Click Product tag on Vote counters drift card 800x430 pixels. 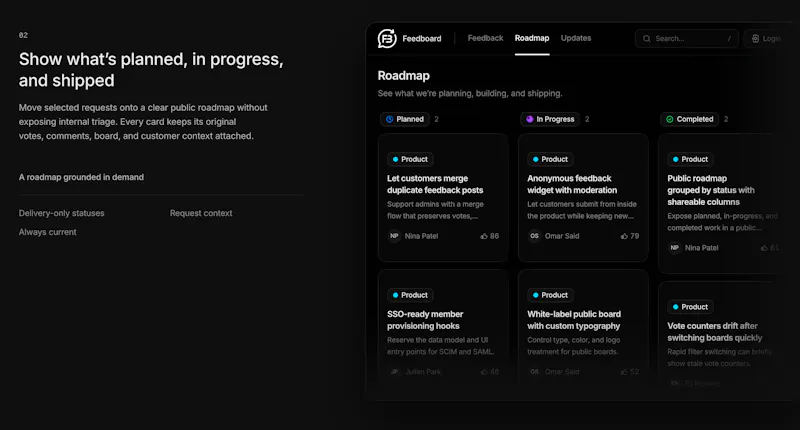[691, 307]
